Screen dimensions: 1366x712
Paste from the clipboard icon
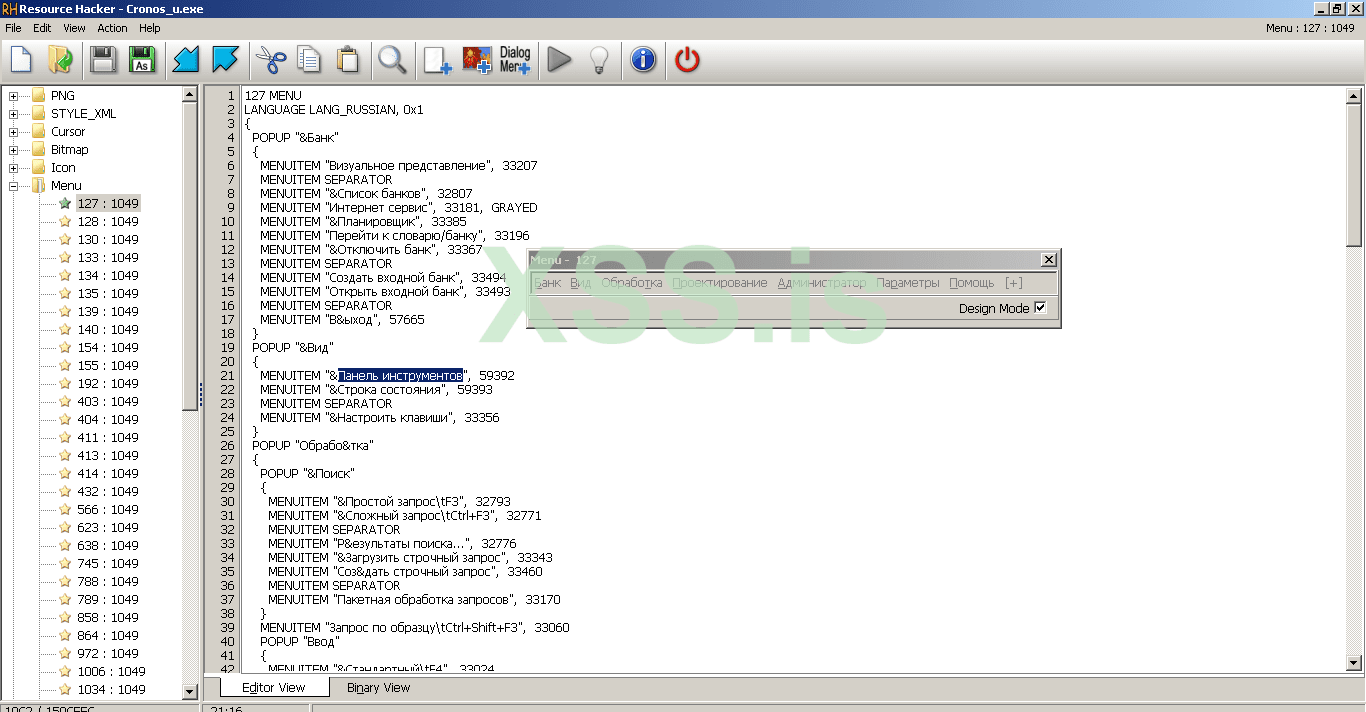[x=348, y=60]
